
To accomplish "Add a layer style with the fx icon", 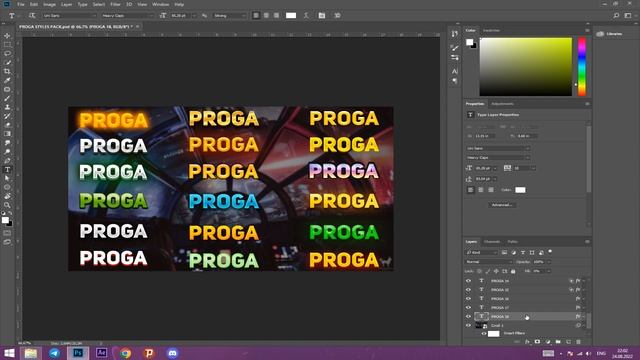I will coord(527,342).
